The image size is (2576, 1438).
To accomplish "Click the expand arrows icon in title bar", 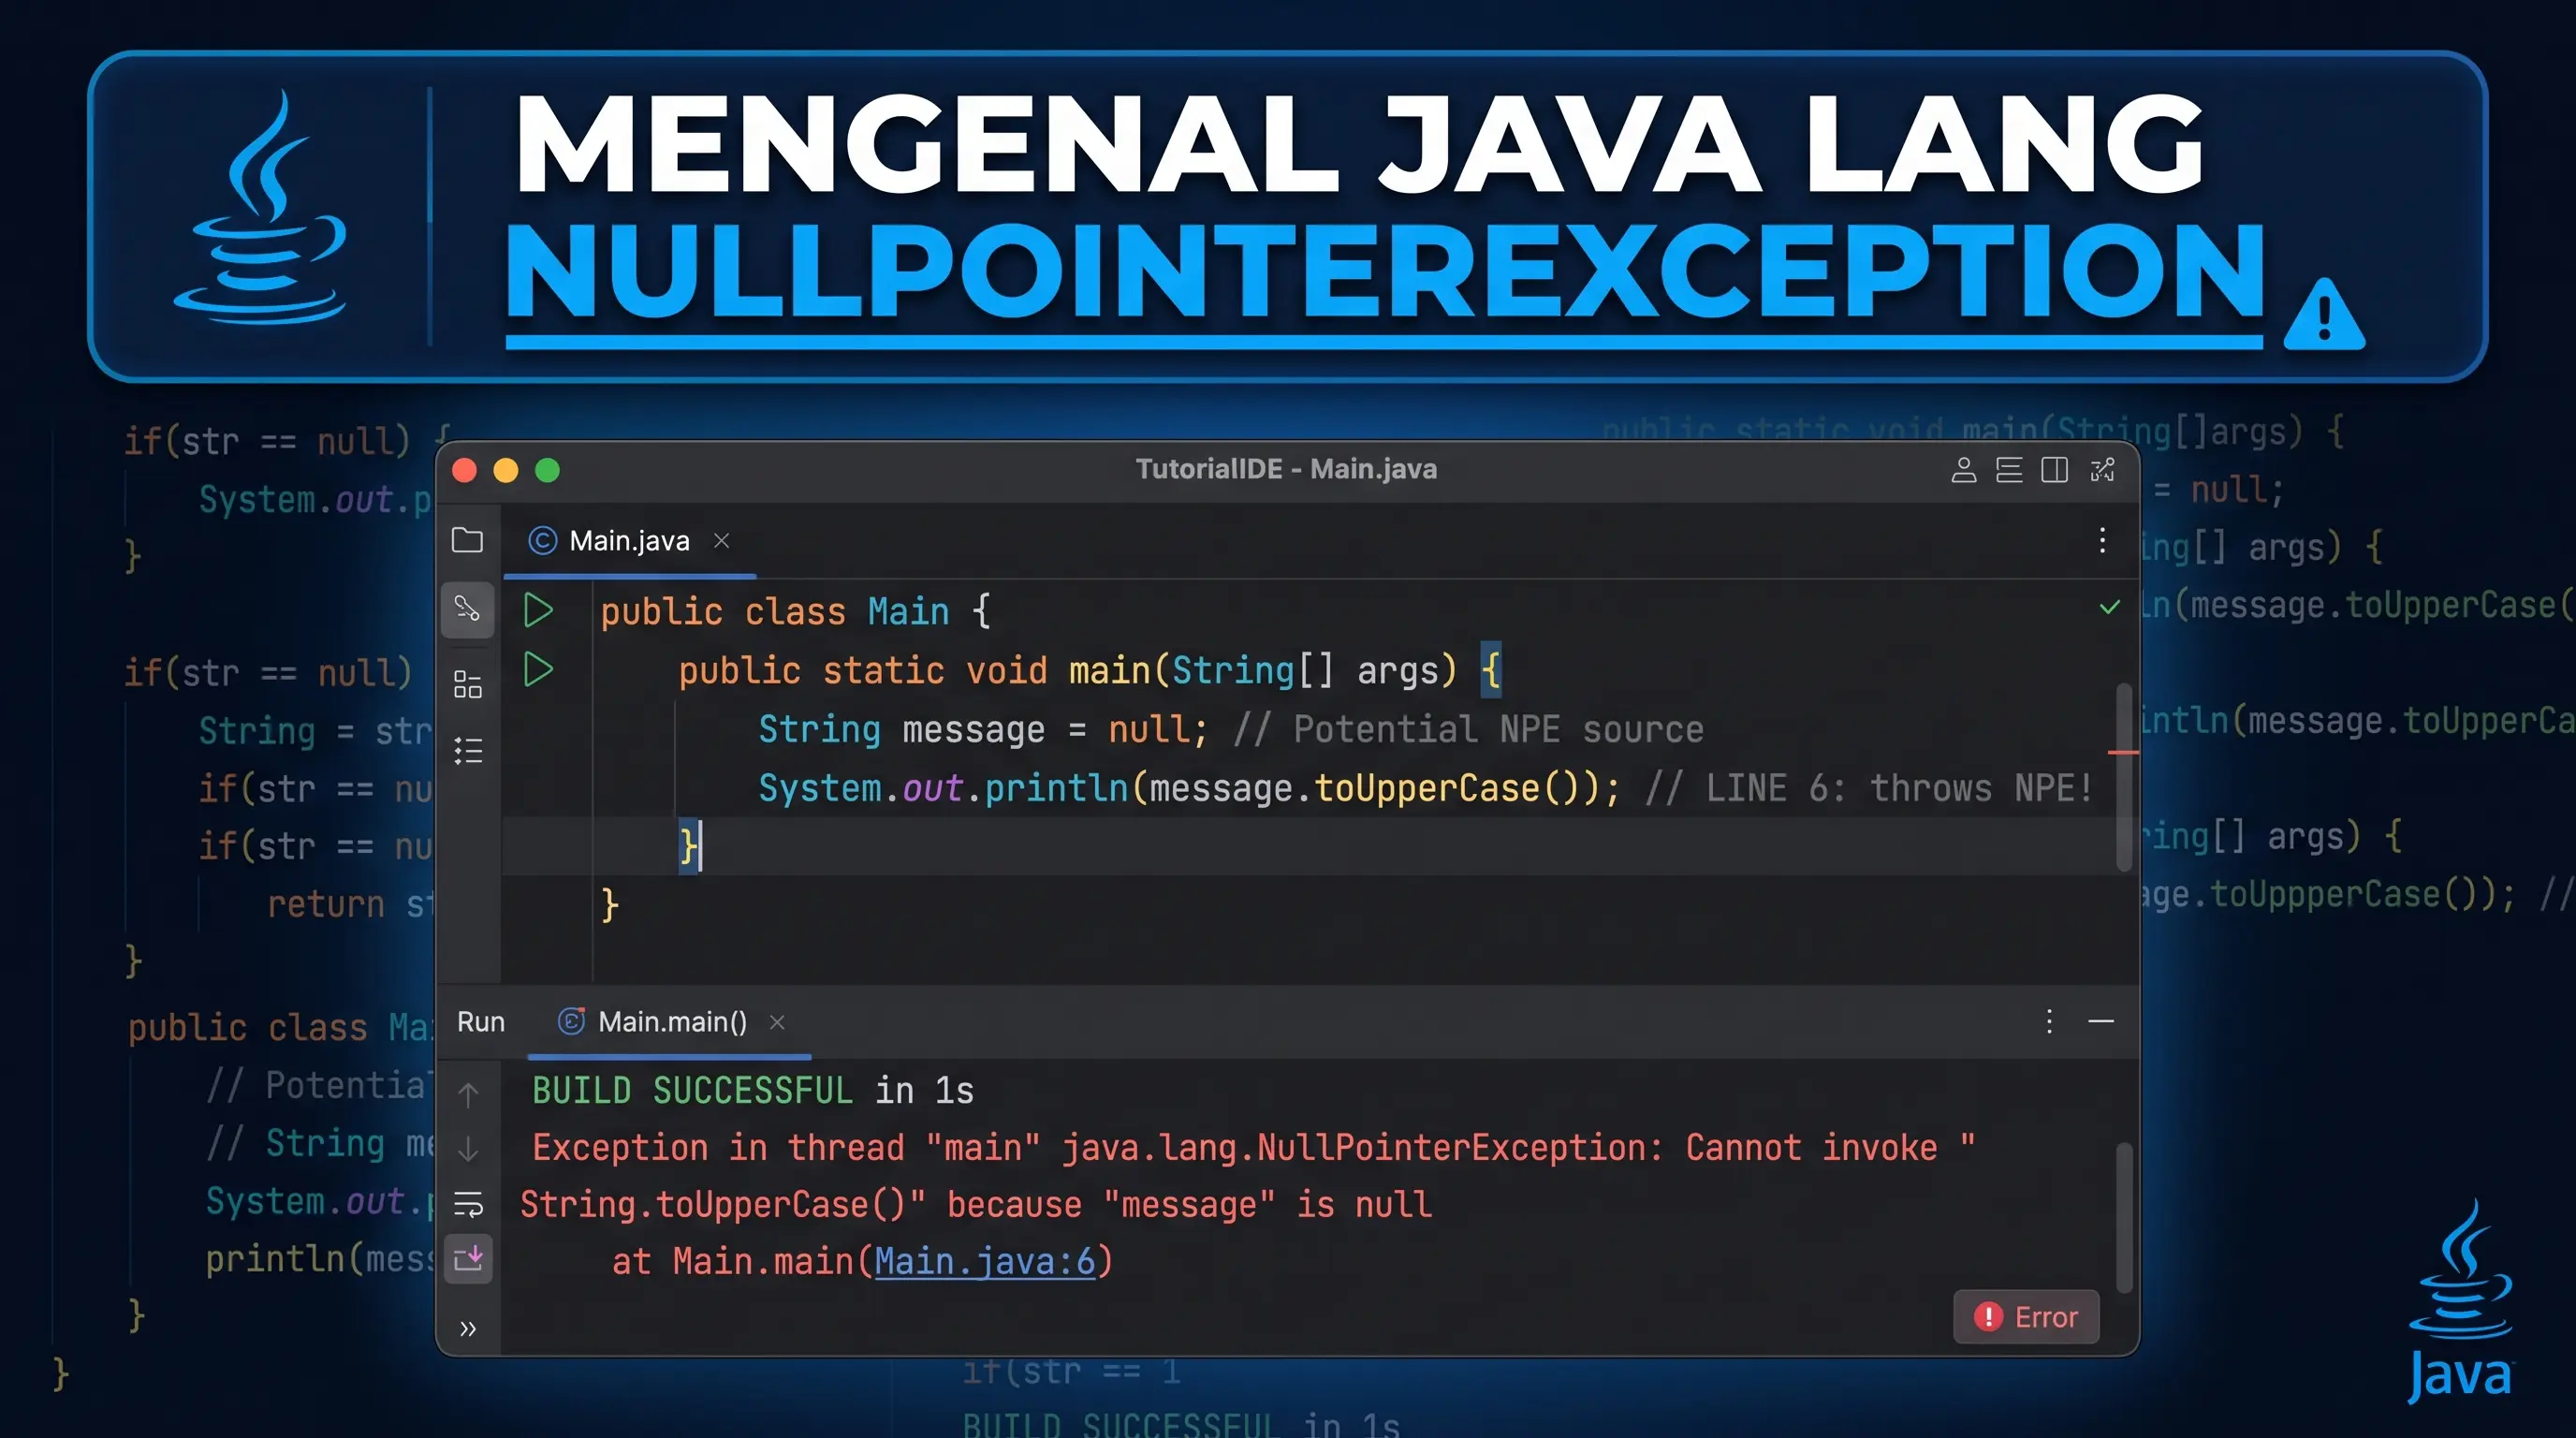I will pos(2102,470).
